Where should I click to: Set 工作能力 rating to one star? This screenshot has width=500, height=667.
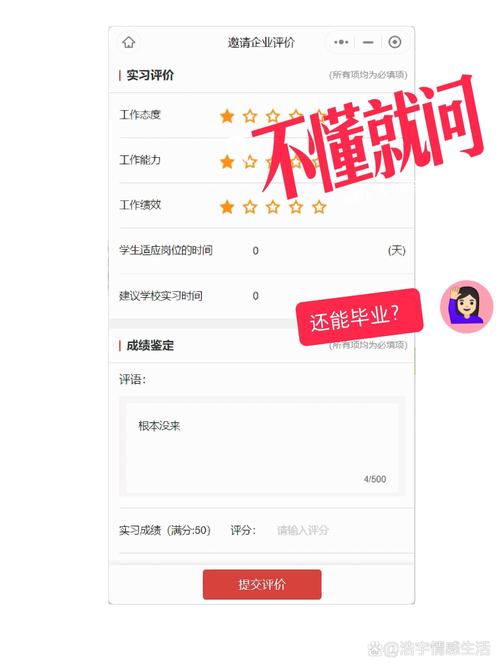click(x=227, y=162)
